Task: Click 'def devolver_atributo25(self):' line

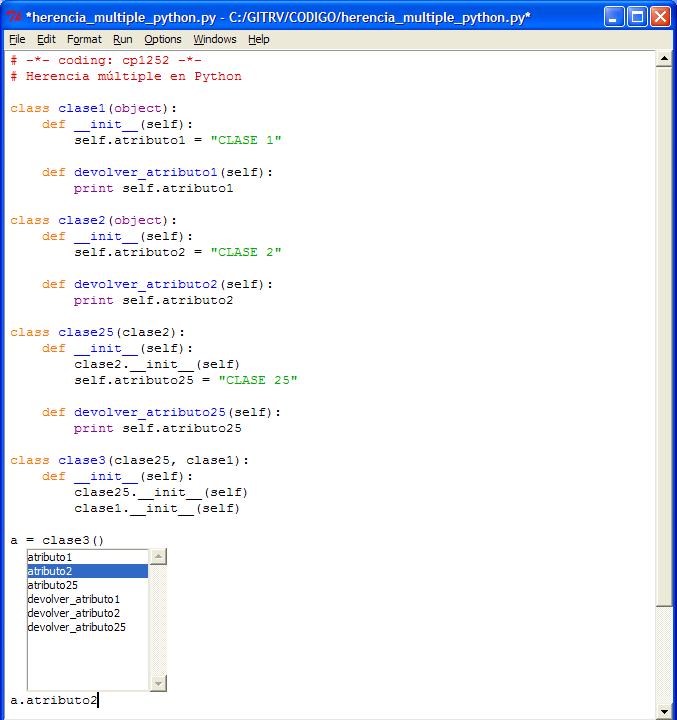Action: tap(162, 412)
